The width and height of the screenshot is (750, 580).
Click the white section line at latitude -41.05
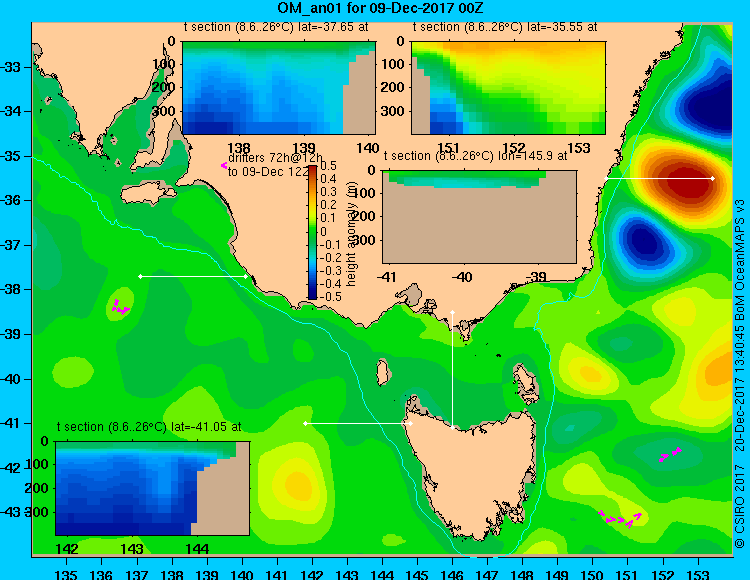358,423
